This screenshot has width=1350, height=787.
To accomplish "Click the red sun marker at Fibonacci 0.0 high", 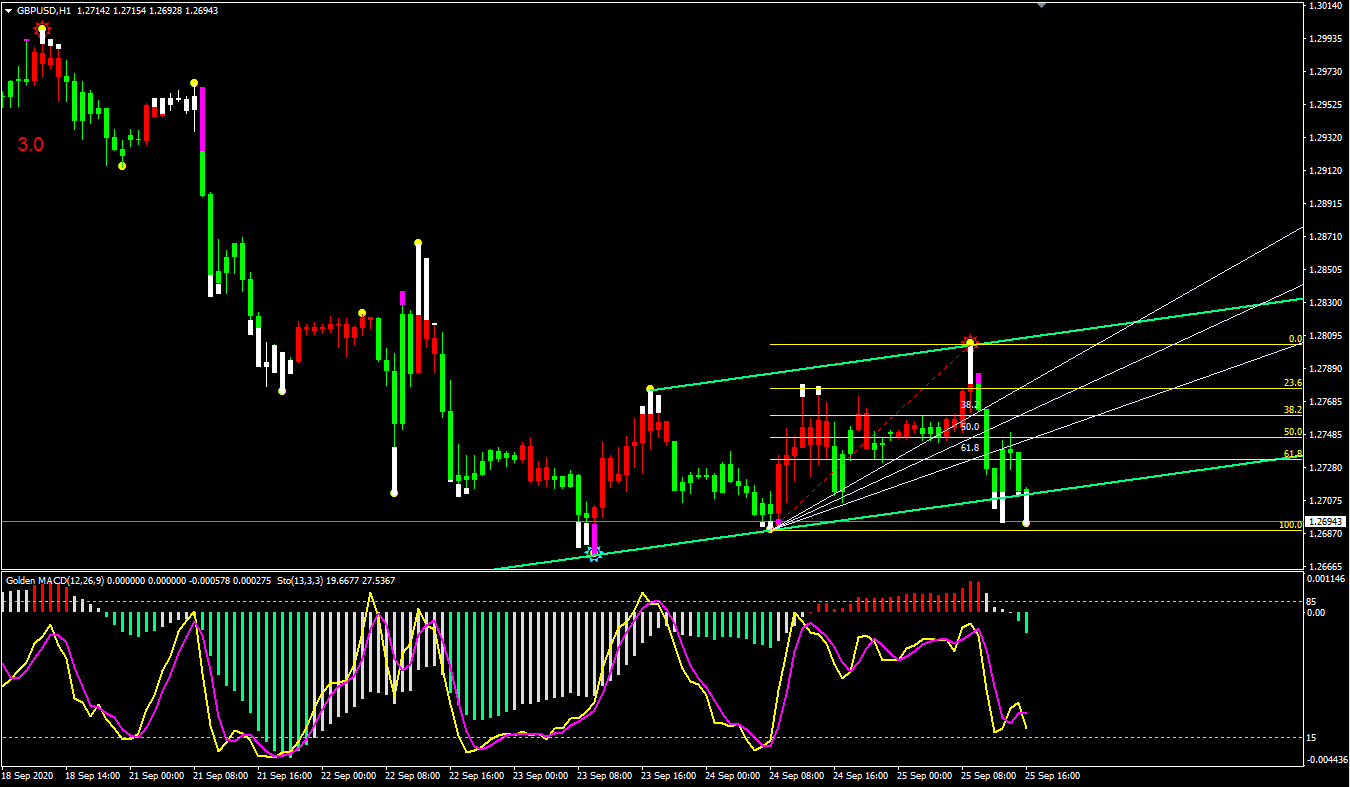I will pos(969,341).
